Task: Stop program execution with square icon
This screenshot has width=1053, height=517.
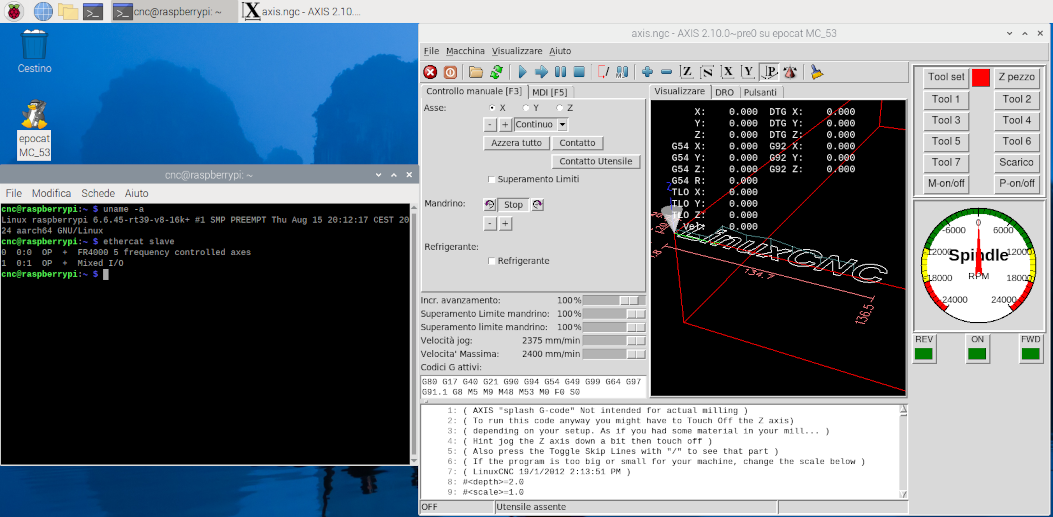Action: click(579, 72)
